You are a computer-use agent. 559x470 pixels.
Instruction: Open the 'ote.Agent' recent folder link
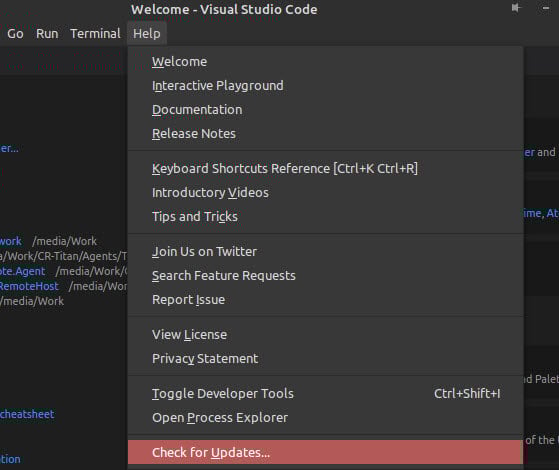(22, 271)
